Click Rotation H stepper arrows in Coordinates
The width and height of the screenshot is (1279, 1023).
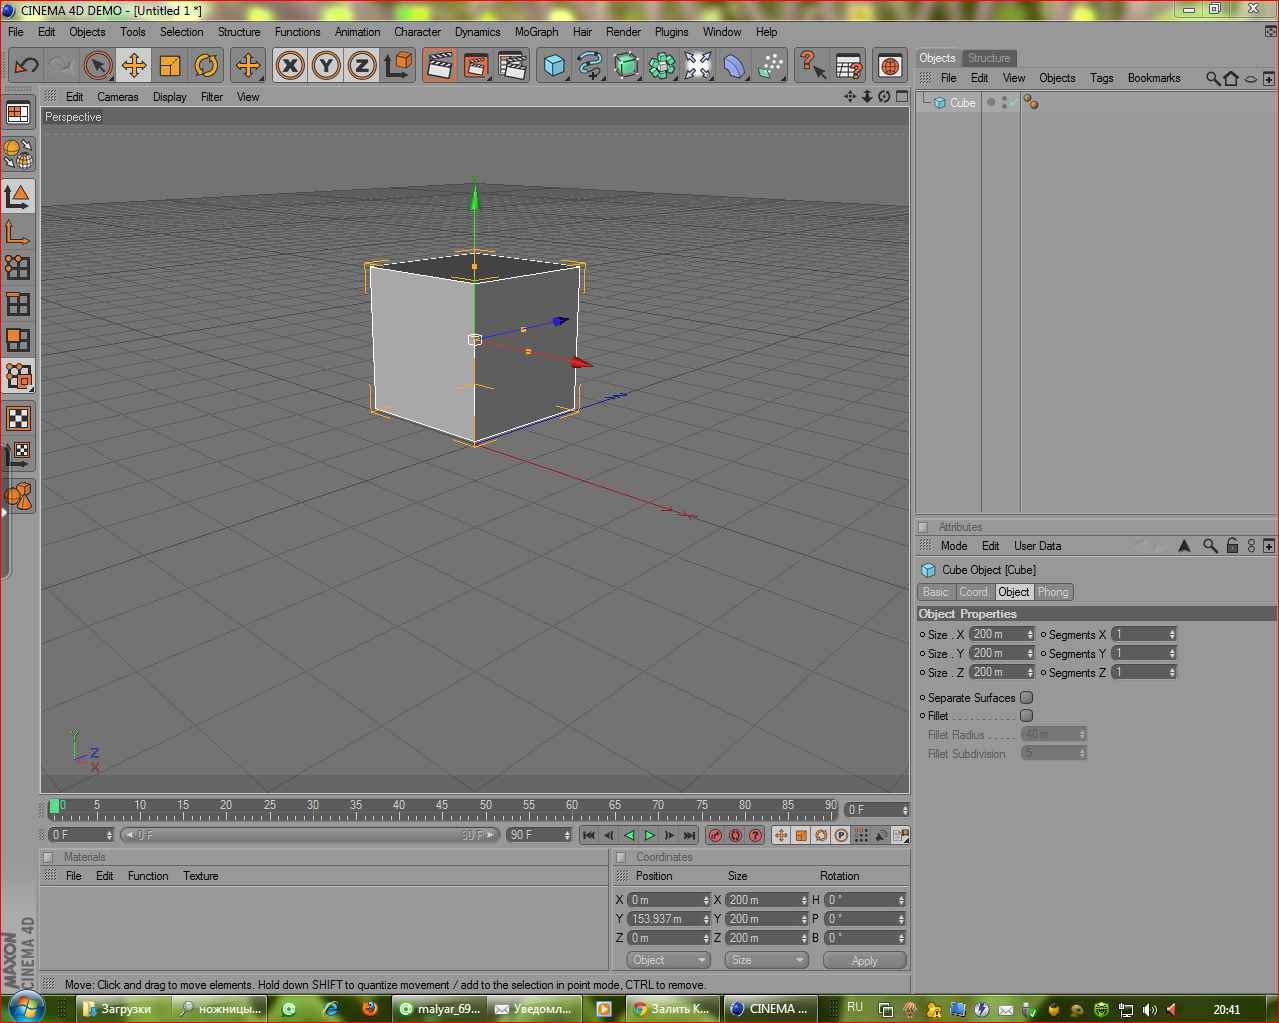(902, 900)
